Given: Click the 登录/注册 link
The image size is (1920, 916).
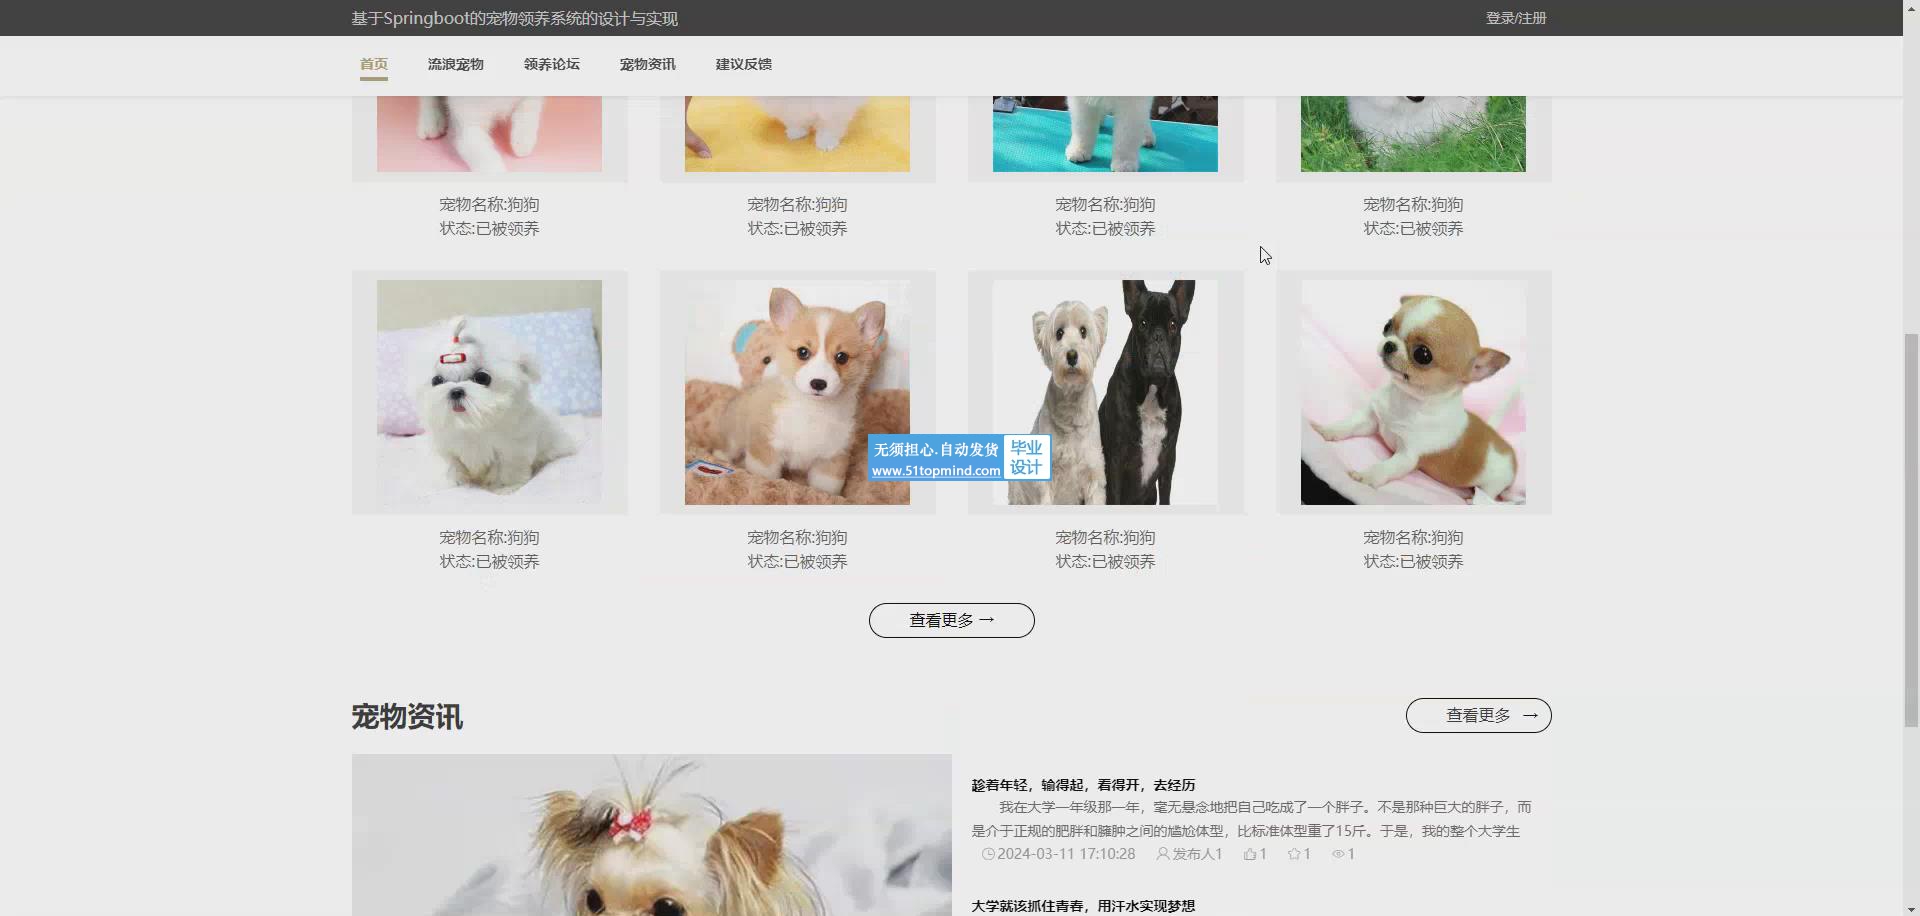Looking at the screenshot, I should pos(1515,18).
